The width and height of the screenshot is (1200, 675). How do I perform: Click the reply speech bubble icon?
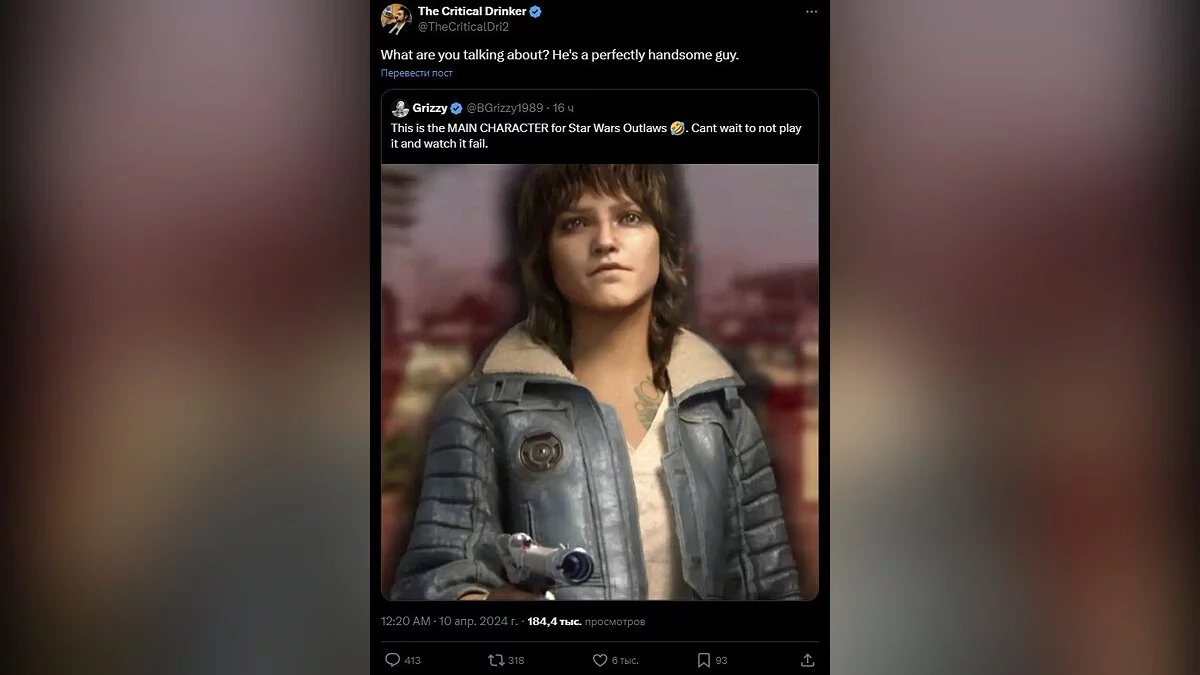tap(393, 660)
